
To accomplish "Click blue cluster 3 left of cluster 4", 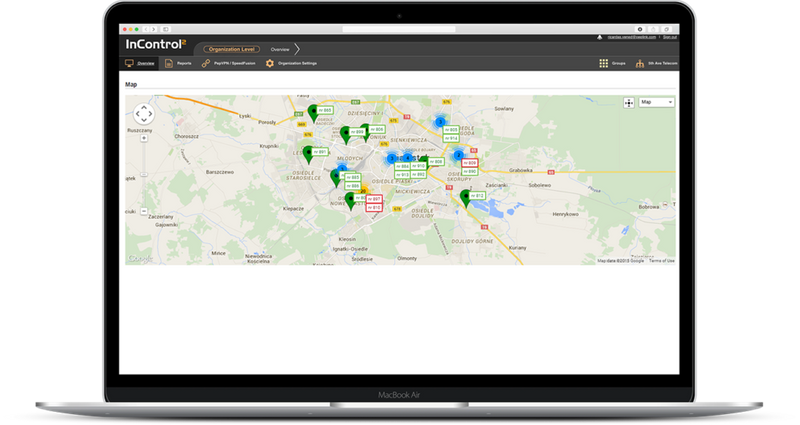I will pyautogui.click(x=391, y=159).
